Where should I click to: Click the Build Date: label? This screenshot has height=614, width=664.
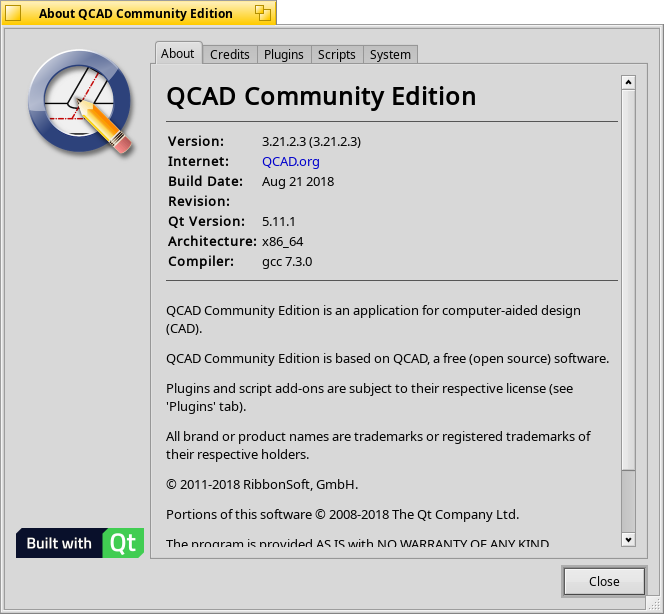206,181
